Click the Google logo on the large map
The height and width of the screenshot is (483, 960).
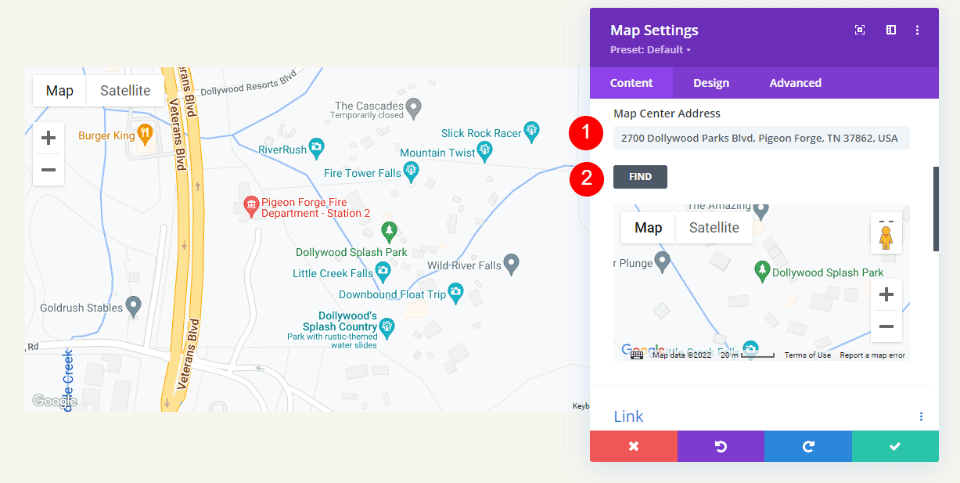tap(55, 401)
